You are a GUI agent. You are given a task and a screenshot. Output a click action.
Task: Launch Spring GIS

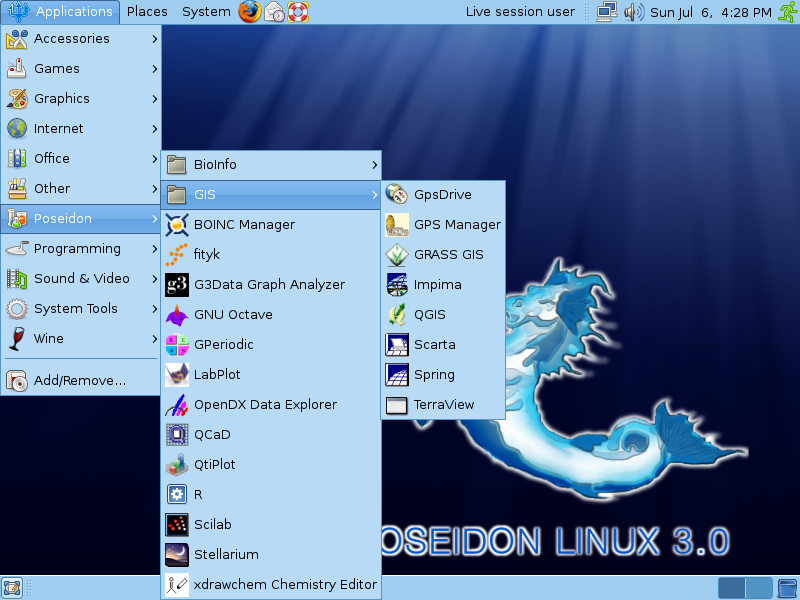pyautogui.click(x=443, y=375)
